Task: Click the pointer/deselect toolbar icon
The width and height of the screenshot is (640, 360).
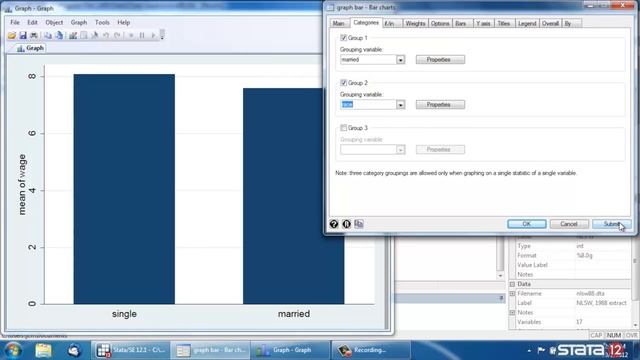Action: point(95,36)
